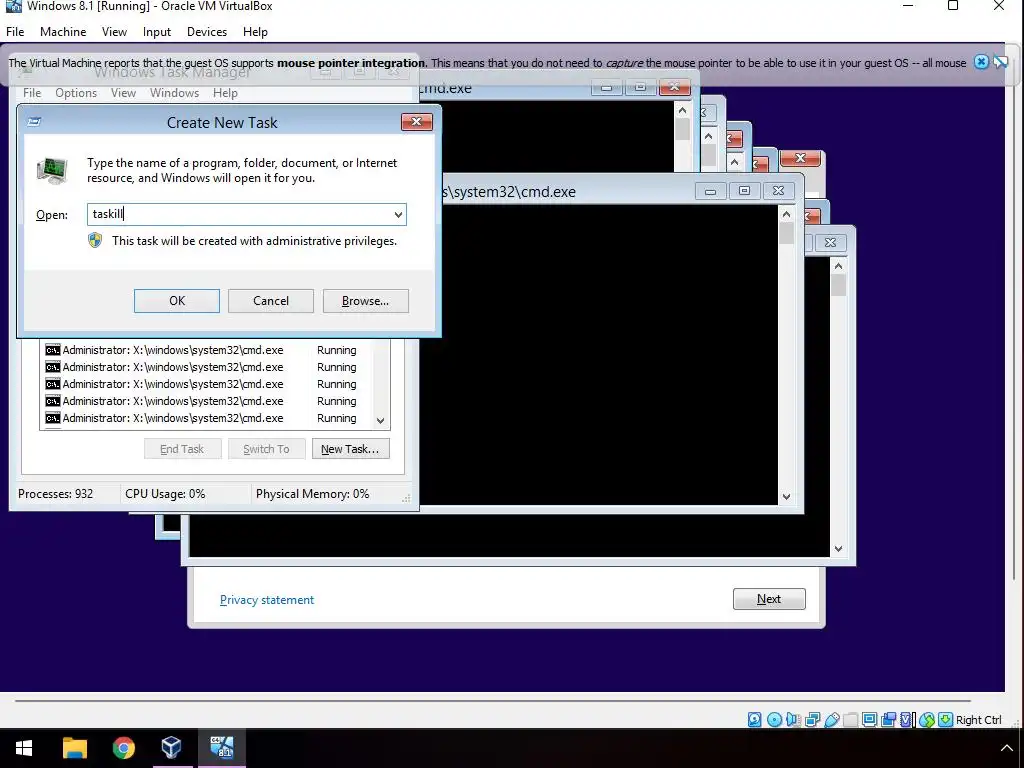Viewport: 1024px width, 768px height.
Task: Click the don't-show-again icon on notification bar
Action: point(1000,62)
